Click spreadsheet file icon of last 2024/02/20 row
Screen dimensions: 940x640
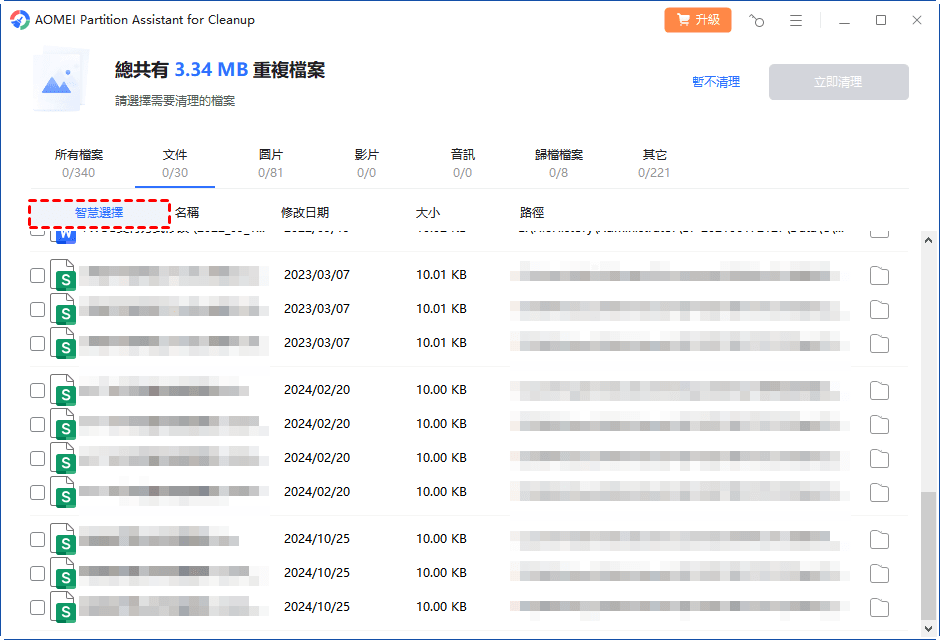63,492
